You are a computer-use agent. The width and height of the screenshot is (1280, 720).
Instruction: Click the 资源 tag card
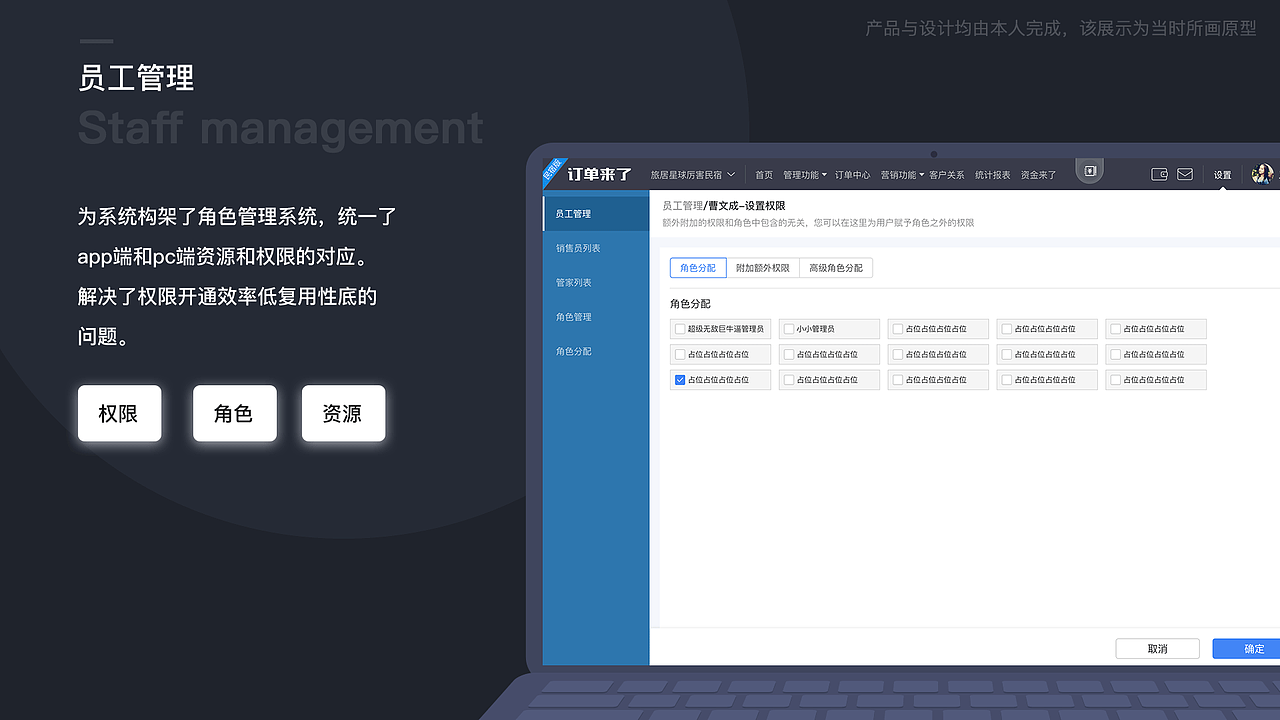(343, 414)
